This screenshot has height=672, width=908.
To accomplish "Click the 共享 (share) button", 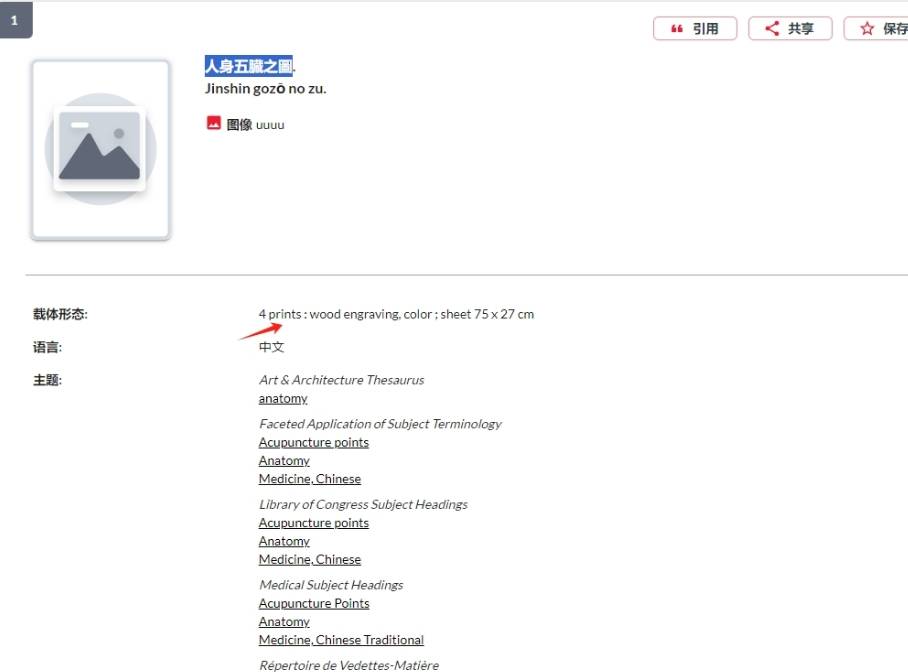I will [x=790, y=28].
